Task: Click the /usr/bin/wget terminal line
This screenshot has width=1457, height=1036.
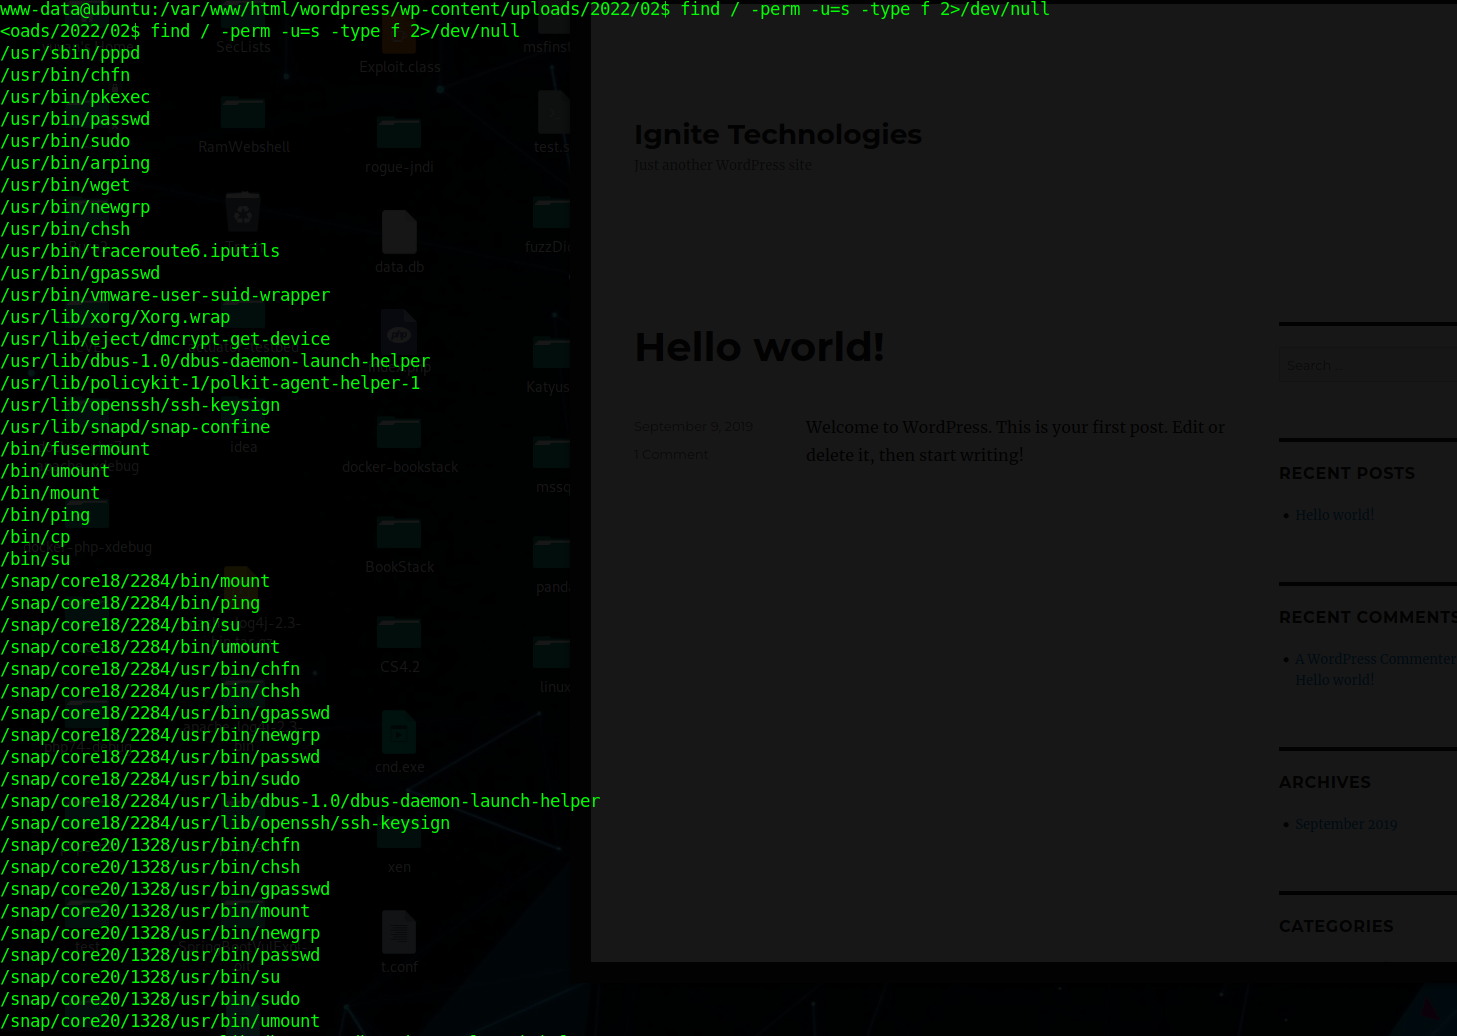Action: [x=65, y=185]
